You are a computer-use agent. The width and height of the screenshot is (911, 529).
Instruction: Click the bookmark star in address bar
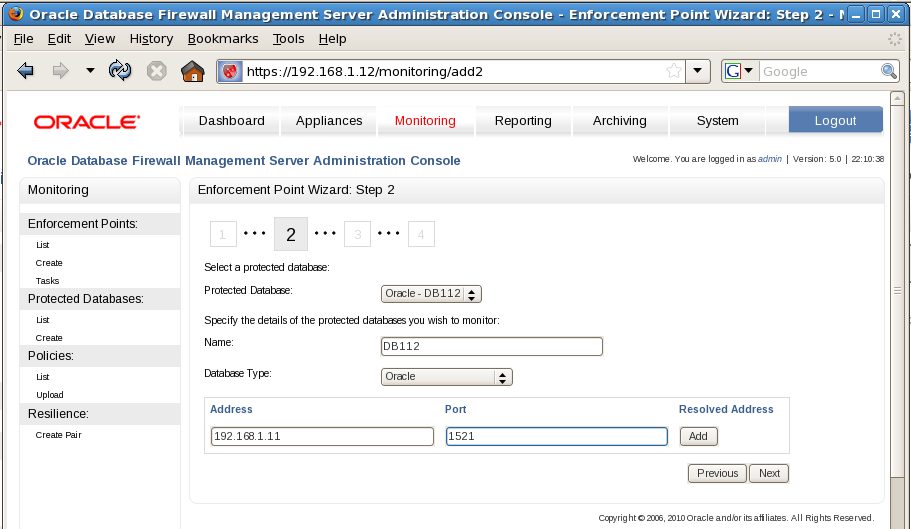[674, 71]
